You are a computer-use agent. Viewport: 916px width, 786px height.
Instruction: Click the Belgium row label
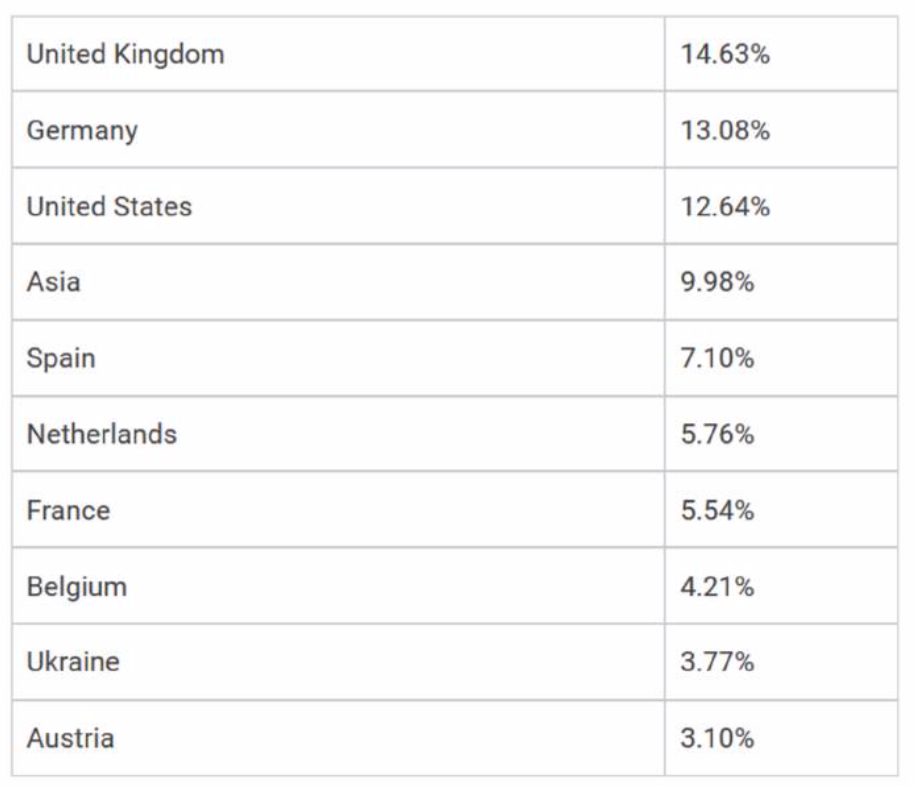[x=76, y=586]
